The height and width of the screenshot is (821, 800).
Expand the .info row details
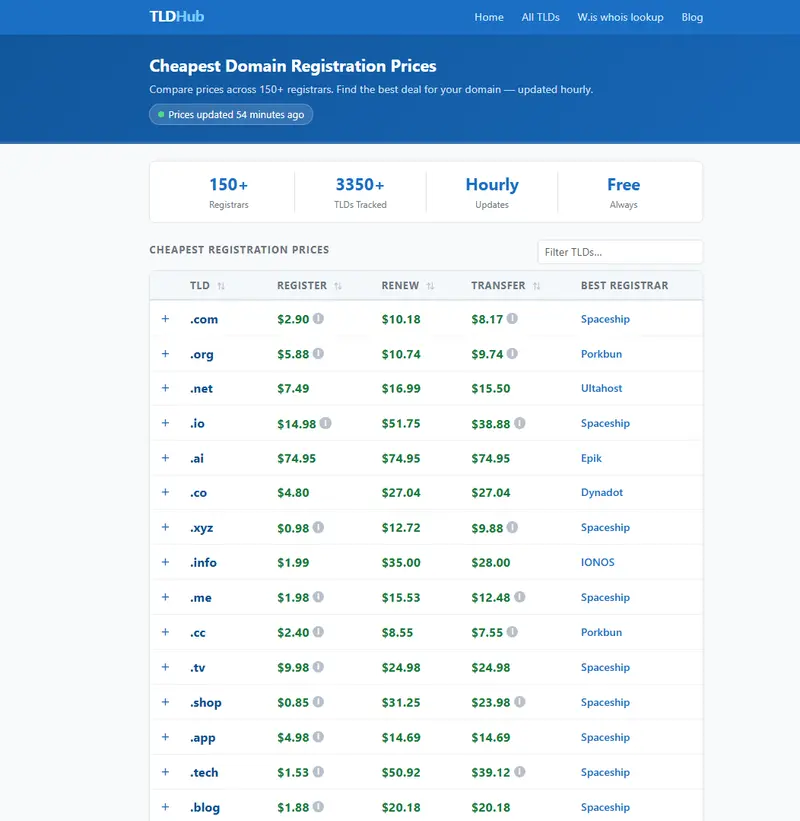tap(166, 562)
